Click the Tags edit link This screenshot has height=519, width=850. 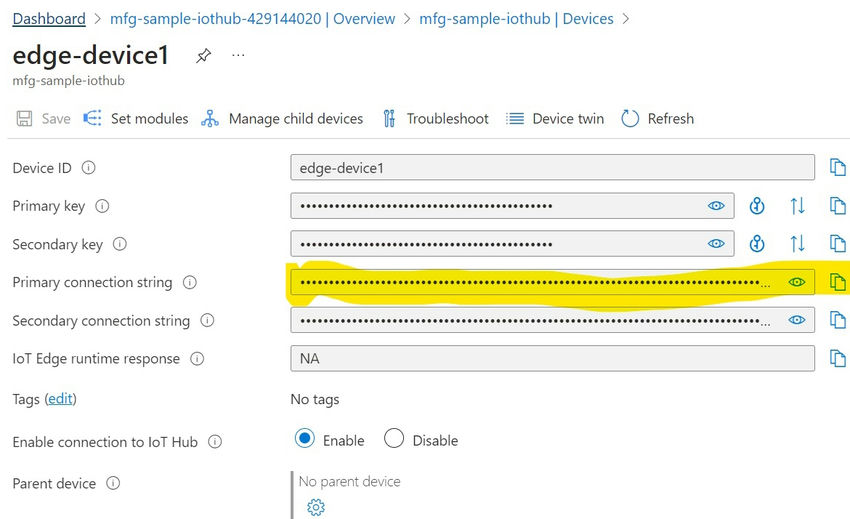pyautogui.click(x=60, y=399)
